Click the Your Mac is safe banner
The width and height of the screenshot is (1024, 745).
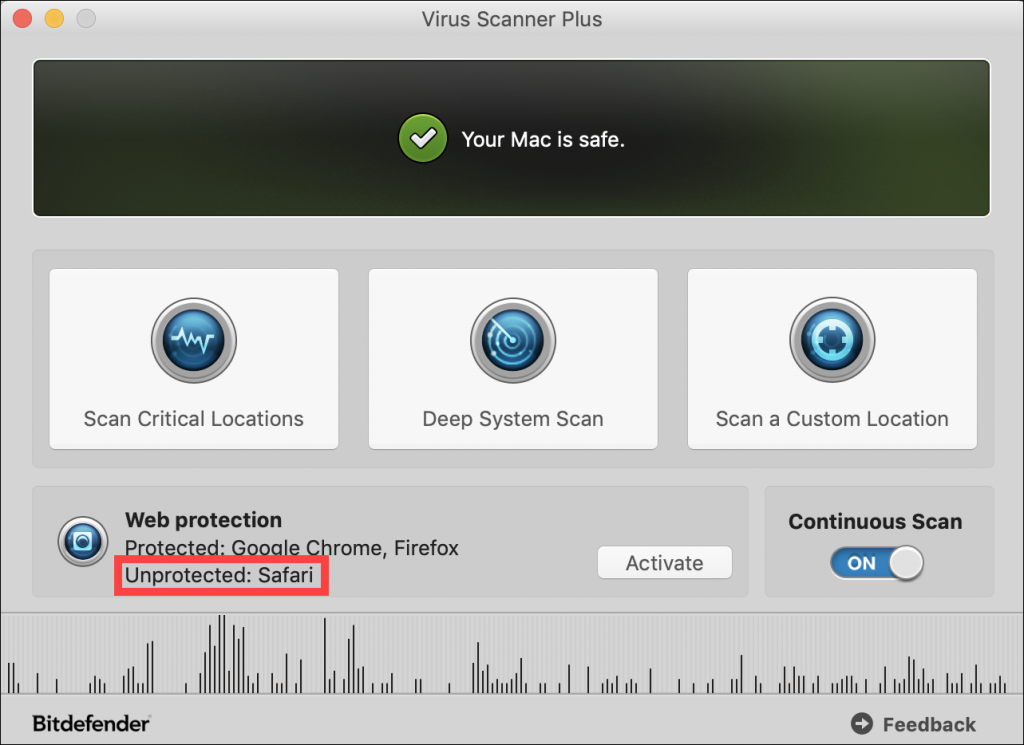point(511,138)
